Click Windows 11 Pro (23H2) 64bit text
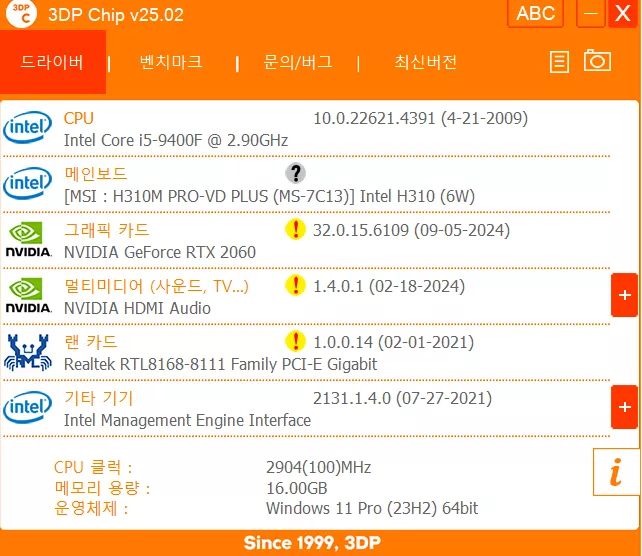Viewport: 642px width, 556px height. coord(372,509)
